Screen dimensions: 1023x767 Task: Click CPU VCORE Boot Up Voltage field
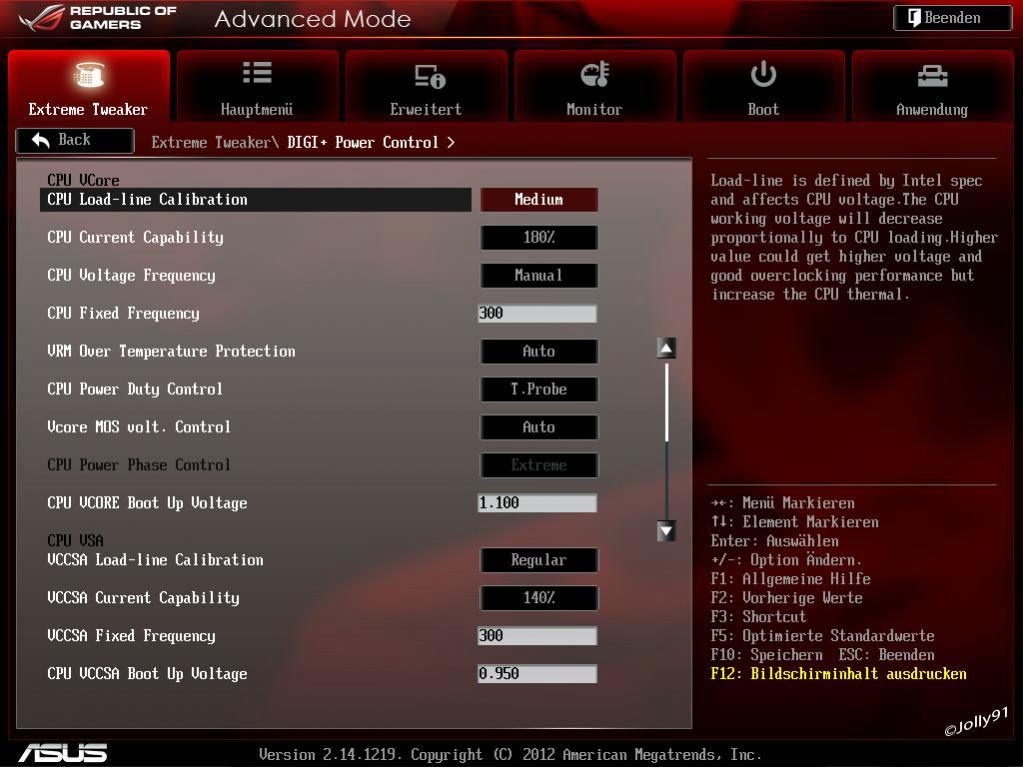pyautogui.click(x=537, y=503)
